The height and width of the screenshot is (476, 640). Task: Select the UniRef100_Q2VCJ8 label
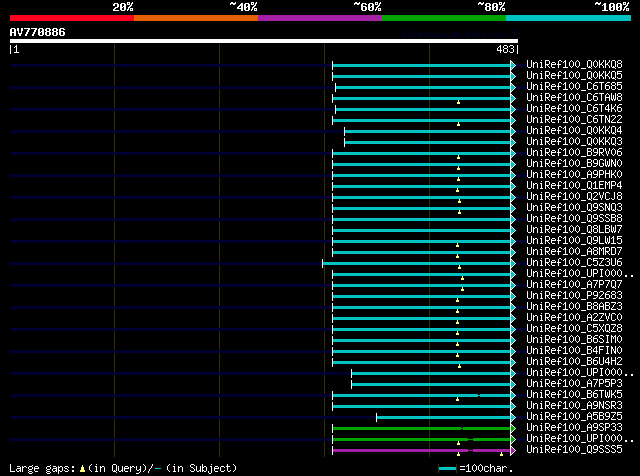click(x=574, y=197)
